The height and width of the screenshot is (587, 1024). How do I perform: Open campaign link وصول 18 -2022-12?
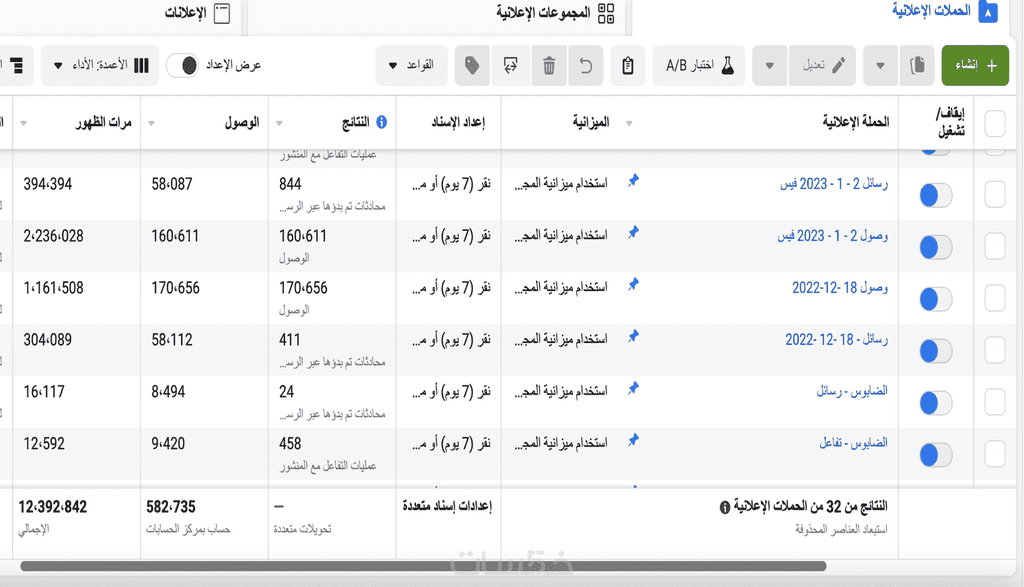click(840, 288)
